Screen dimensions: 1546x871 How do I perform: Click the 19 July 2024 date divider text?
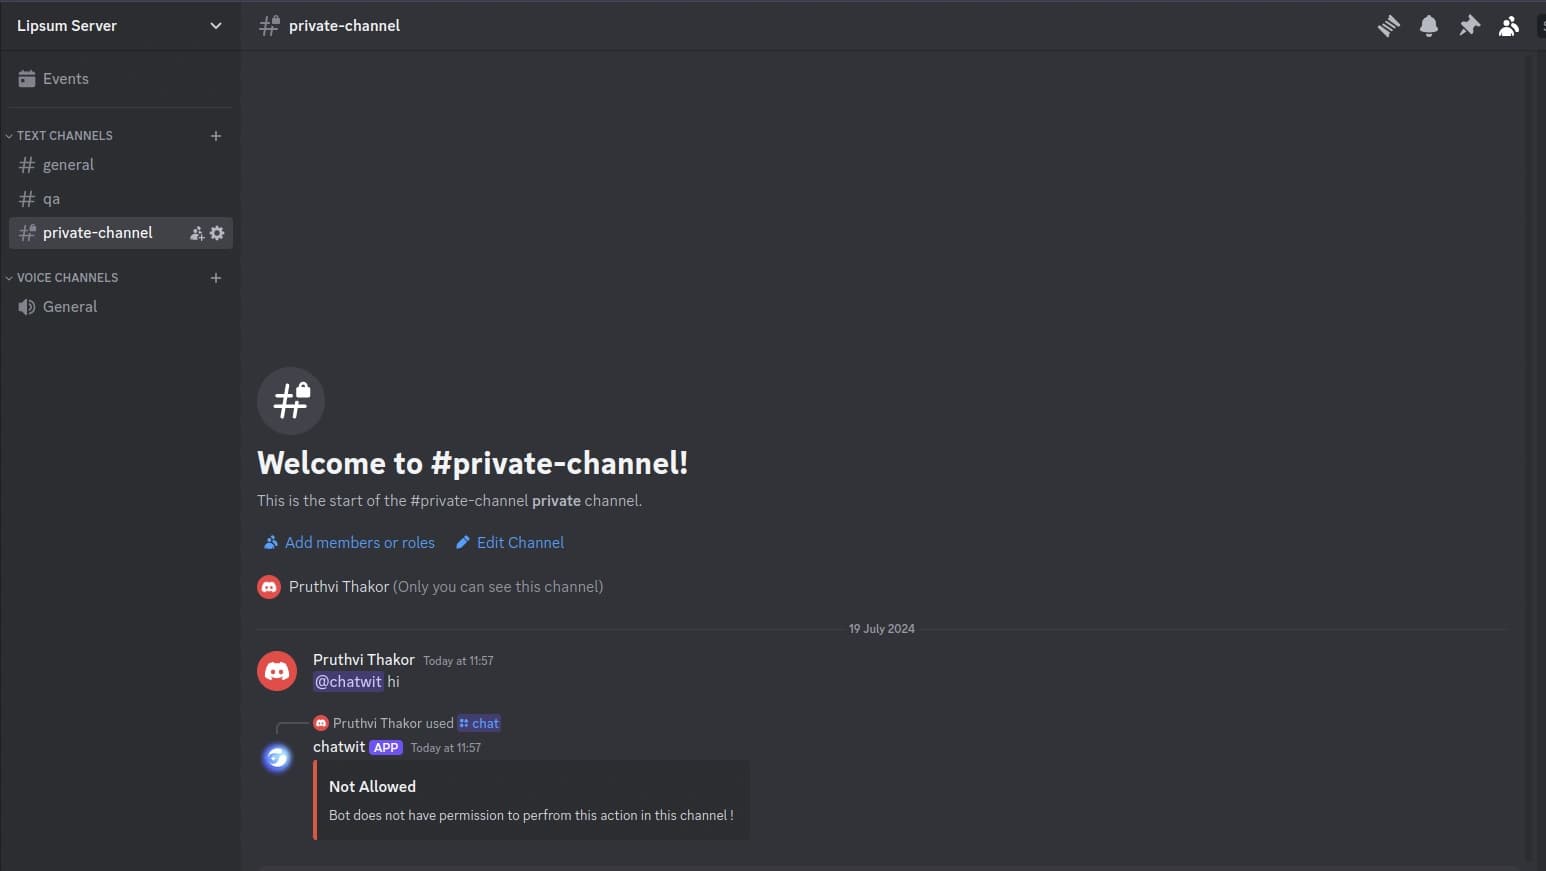coord(882,629)
